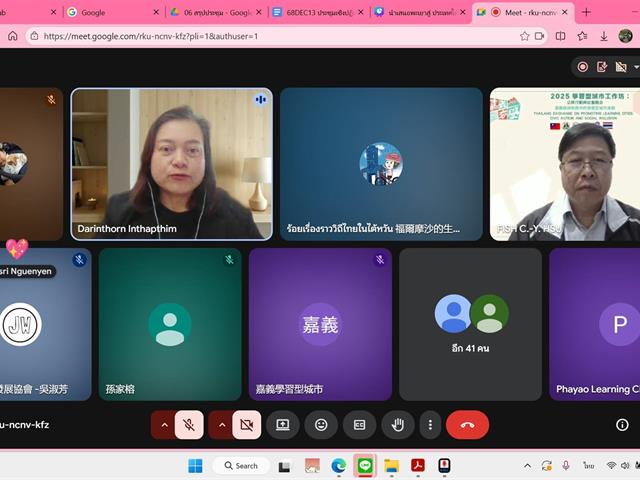Open the Windows Start menu
This screenshot has width=640, height=480.
(x=195, y=465)
